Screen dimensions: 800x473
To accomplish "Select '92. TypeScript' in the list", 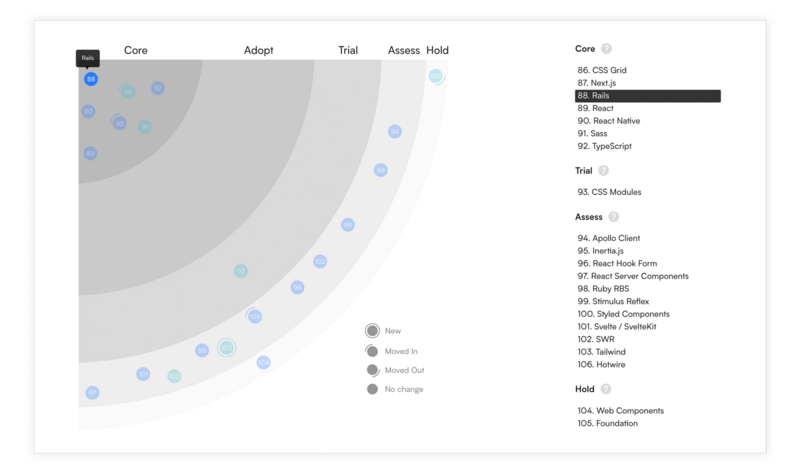I will [x=605, y=146].
